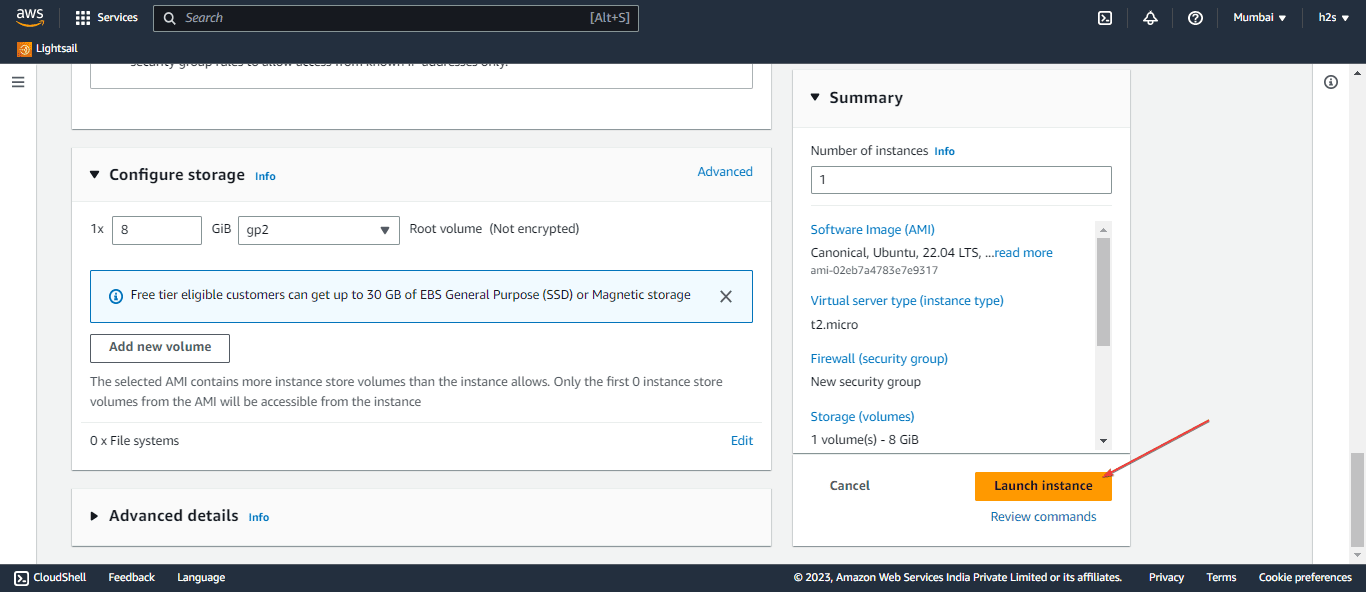Screen dimensions: 1366x592
Task: Select the 1 volume(s) - 8 GiB text
Action: [x=864, y=440]
